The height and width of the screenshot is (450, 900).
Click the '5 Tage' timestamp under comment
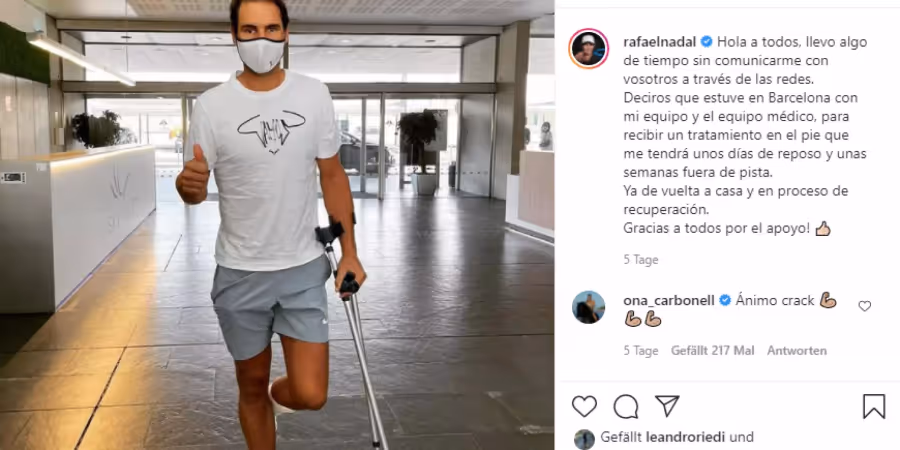tap(641, 351)
